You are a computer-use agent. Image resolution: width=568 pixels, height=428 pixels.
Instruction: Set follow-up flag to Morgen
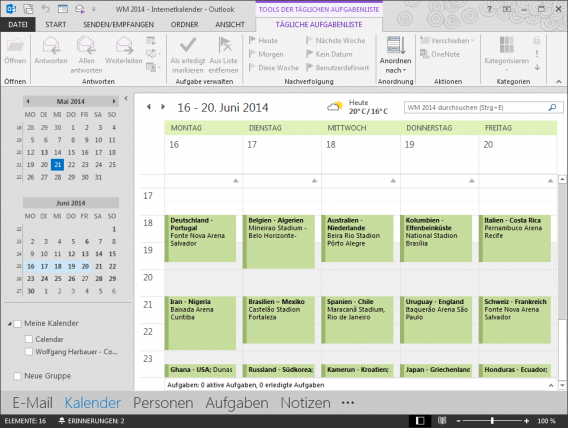click(x=266, y=54)
